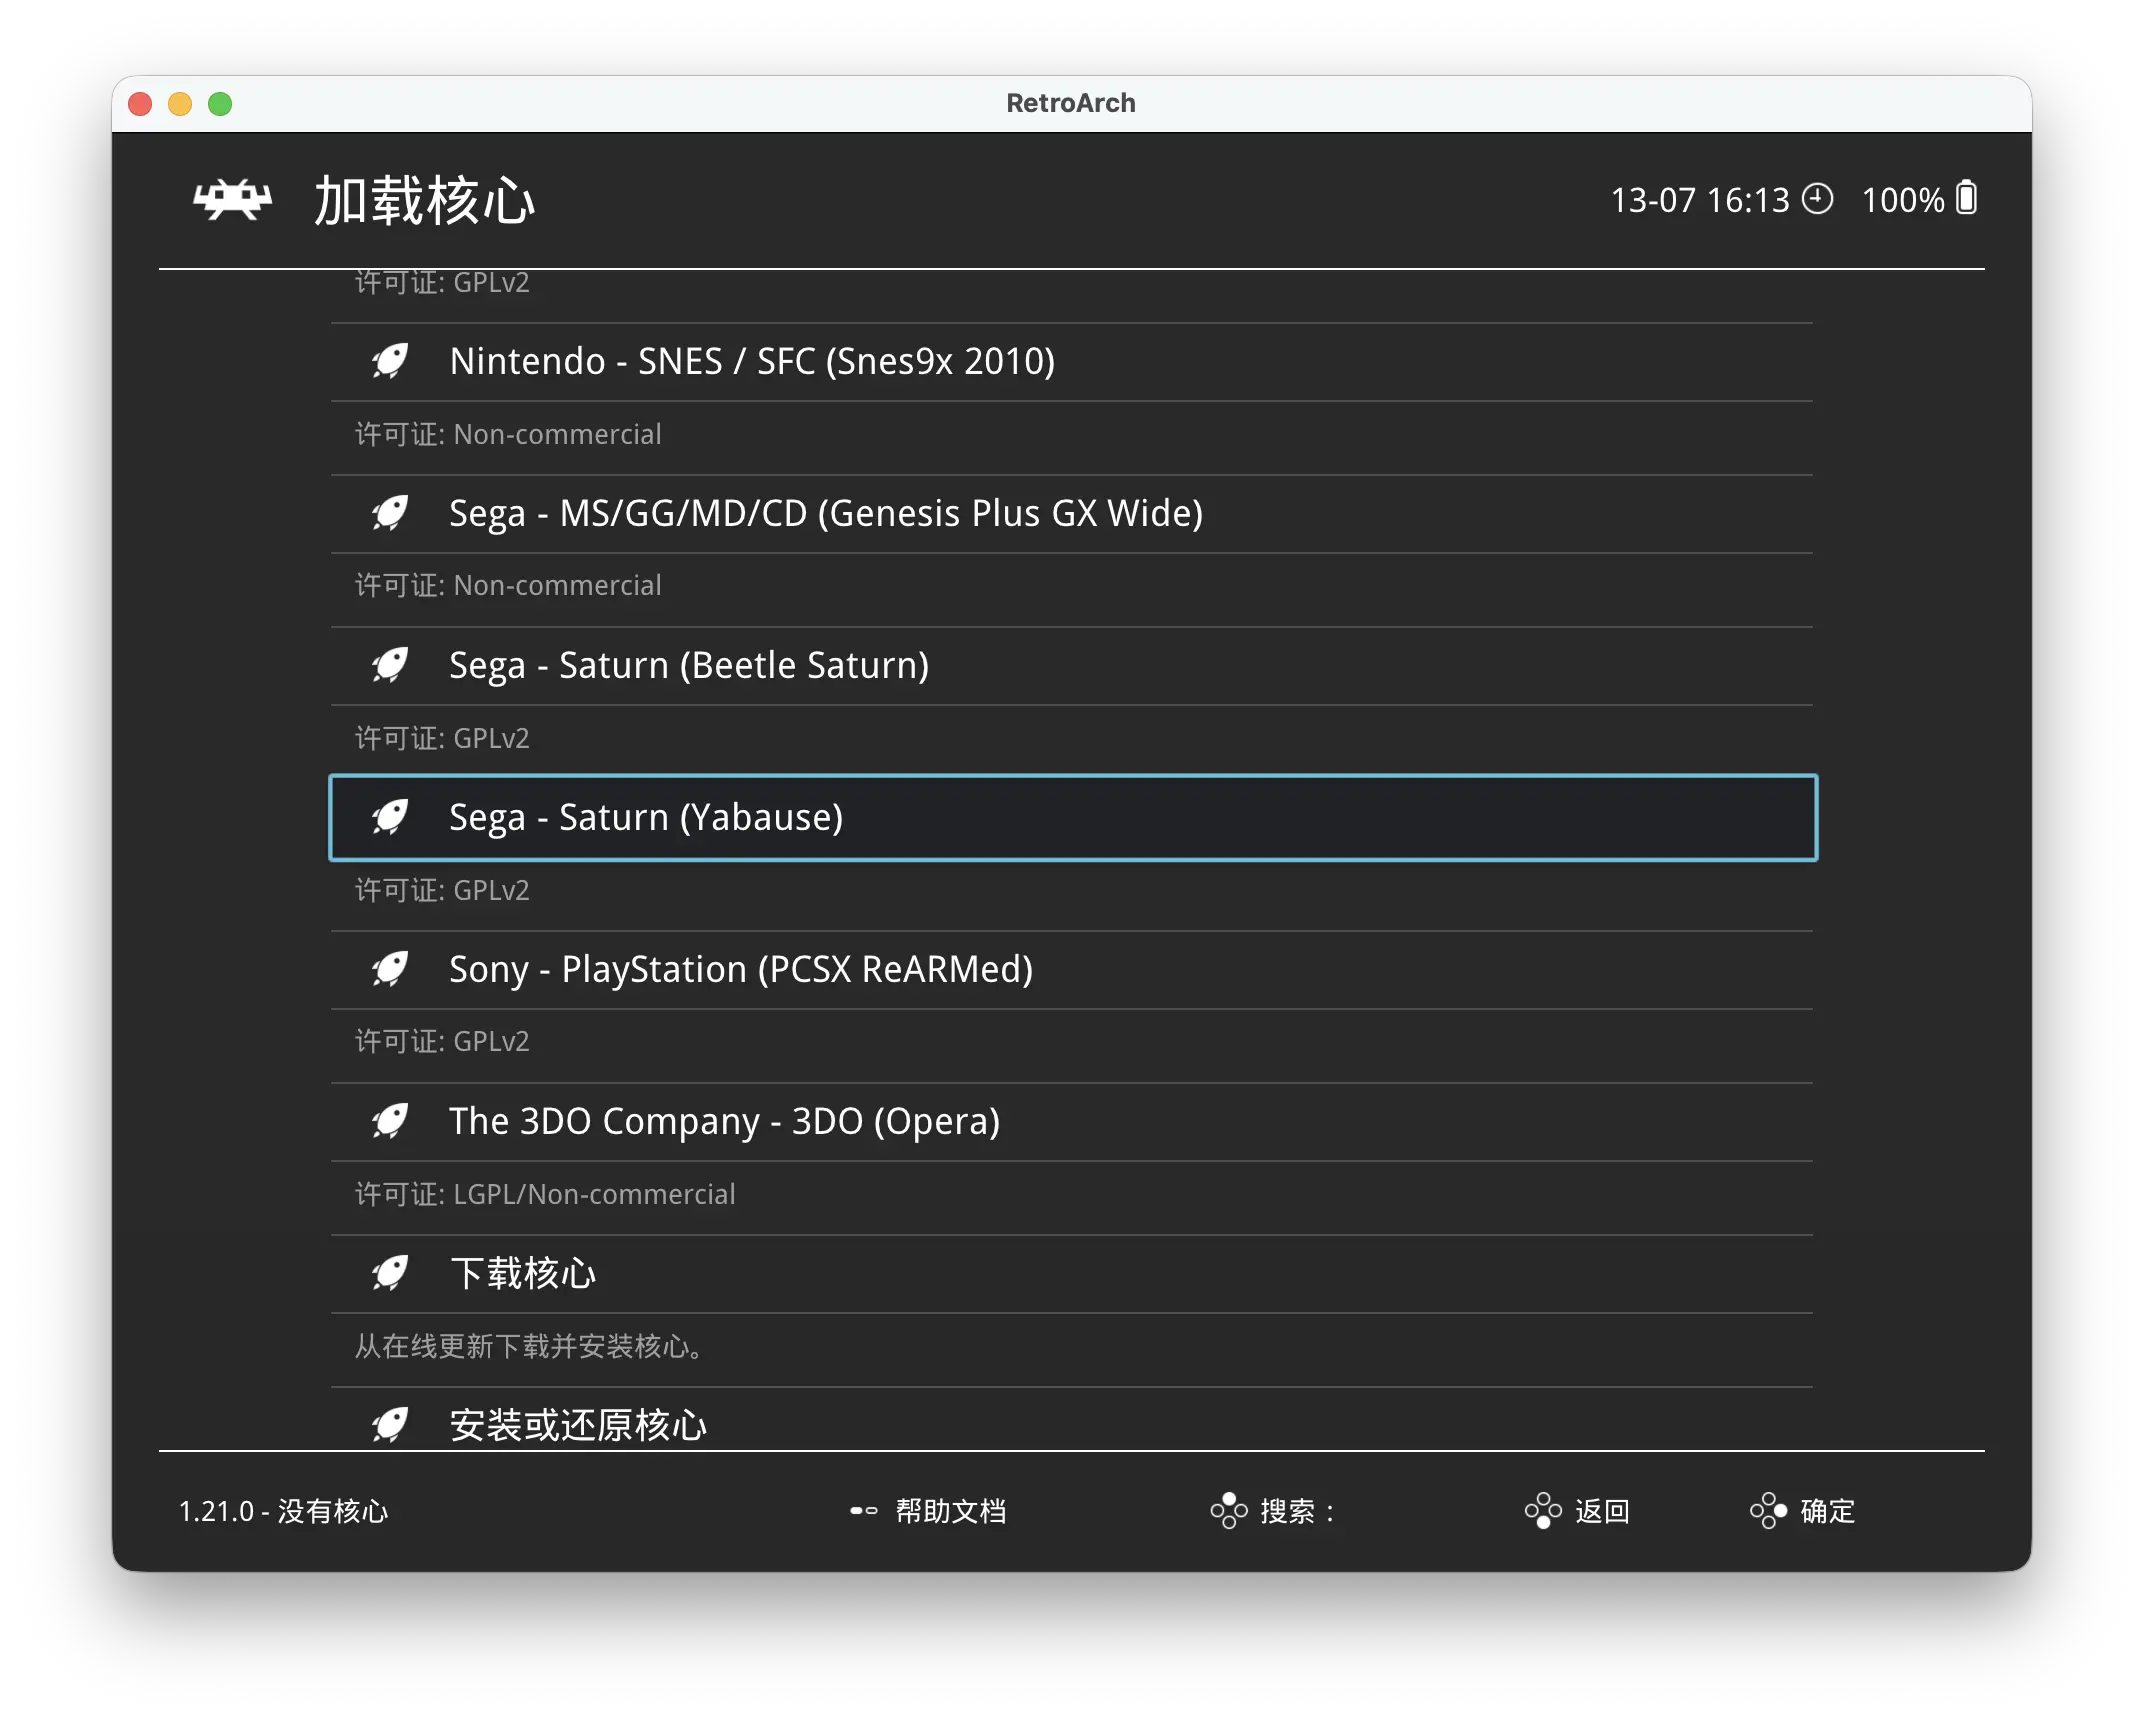The width and height of the screenshot is (2144, 1720).
Task: Confirm with 确定
Action: 1828,1511
